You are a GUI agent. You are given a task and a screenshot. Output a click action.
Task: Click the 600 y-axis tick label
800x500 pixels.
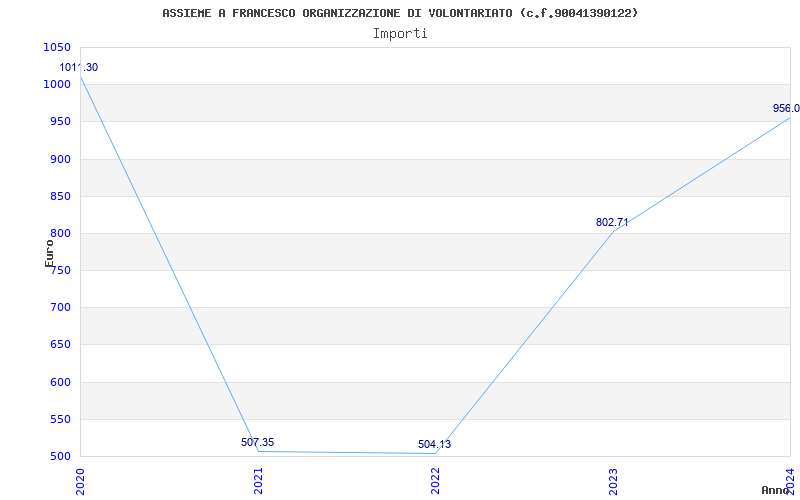click(x=60, y=382)
